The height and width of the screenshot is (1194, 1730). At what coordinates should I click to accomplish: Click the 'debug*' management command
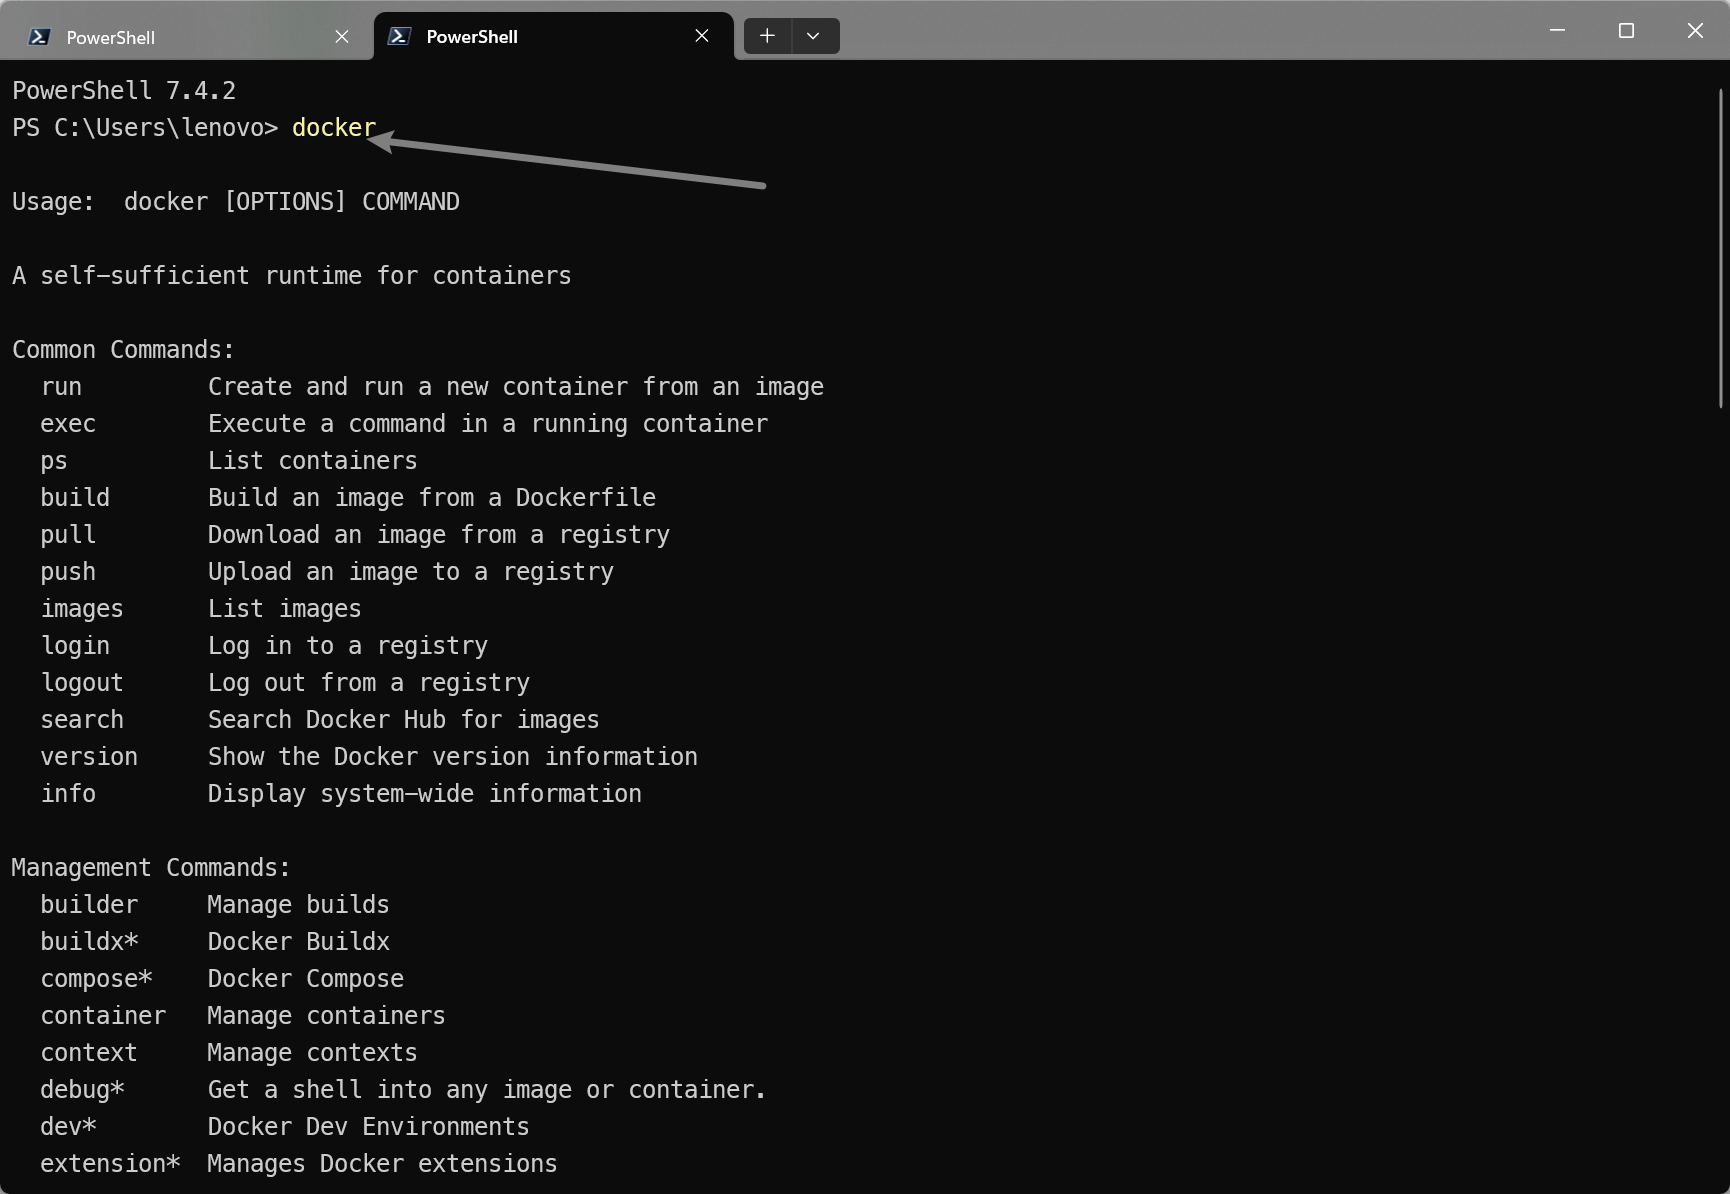pyautogui.click(x=82, y=1090)
